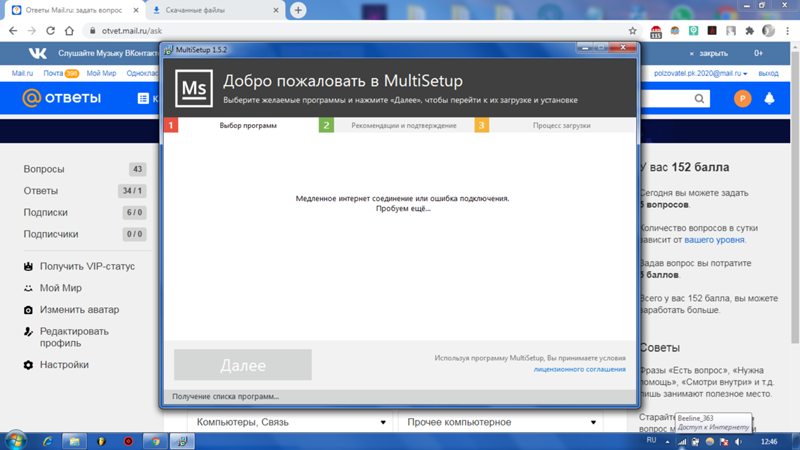The width and height of the screenshot is (800, 450).
Task: Open the volume speaker tray icon
Action: (x=738, y=442)
